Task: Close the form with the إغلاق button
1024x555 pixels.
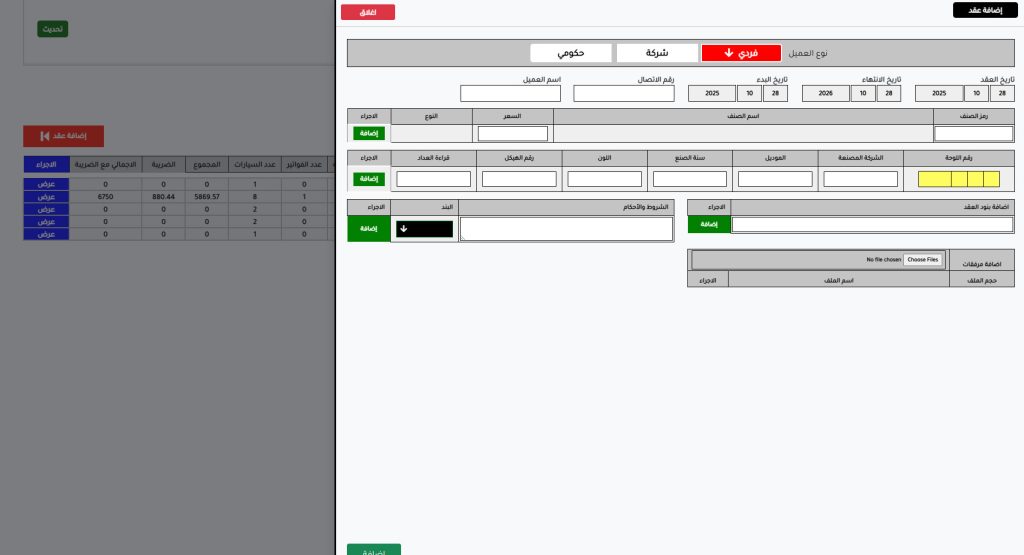Action: 368,13
